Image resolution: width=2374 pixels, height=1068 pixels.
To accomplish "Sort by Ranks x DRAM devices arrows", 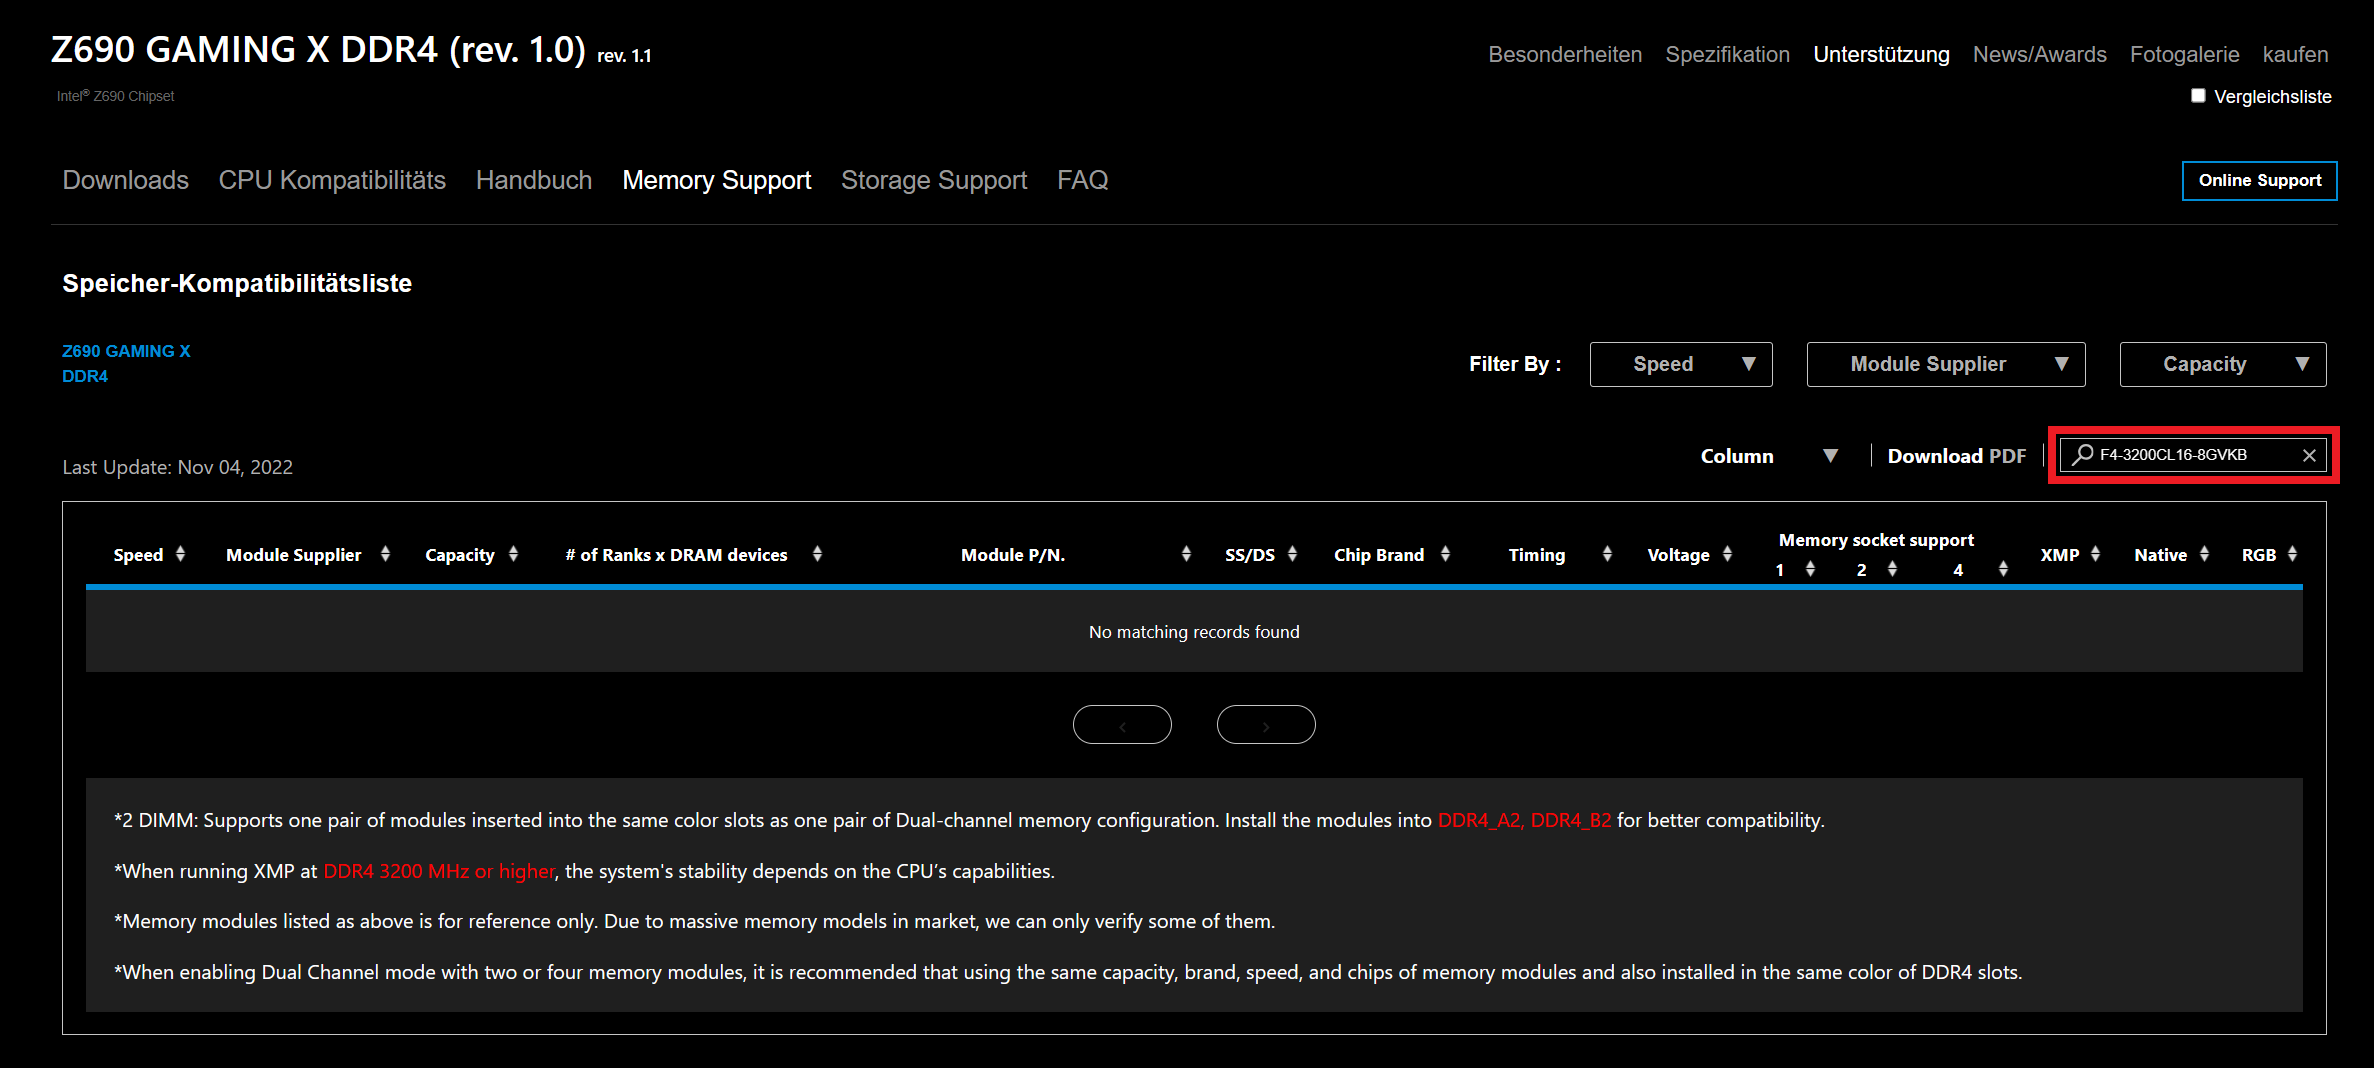I will 817,554.
